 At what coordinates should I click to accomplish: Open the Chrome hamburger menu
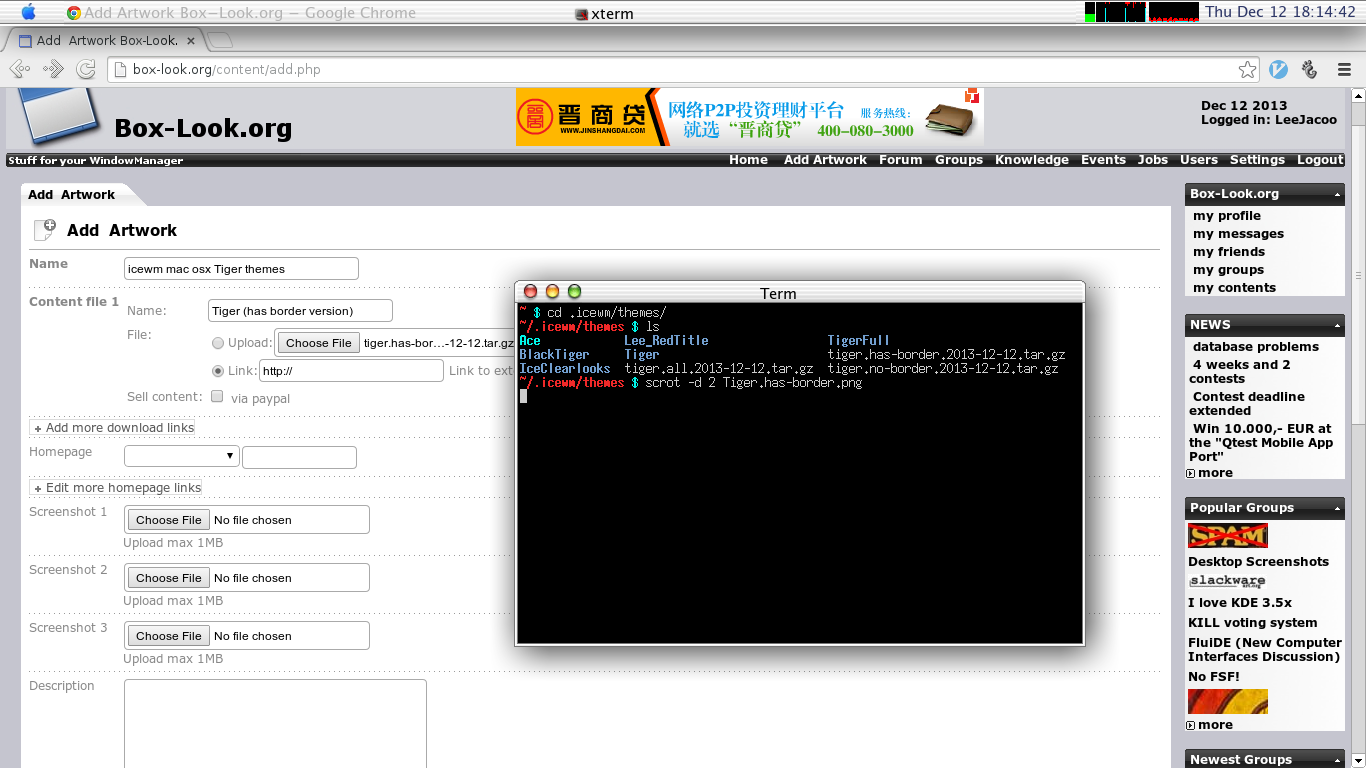click(1344, 69)
